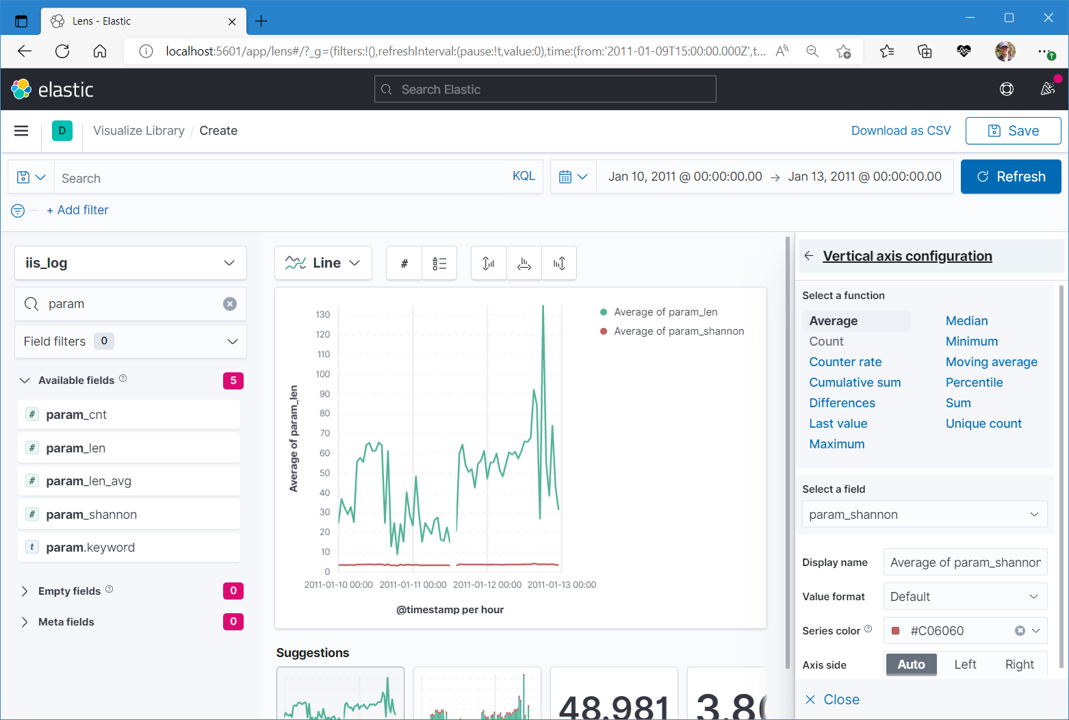The width and height of the screenshot is (1069, 720).
Task: Open browser profile avatar
Action: (1005, 51)
